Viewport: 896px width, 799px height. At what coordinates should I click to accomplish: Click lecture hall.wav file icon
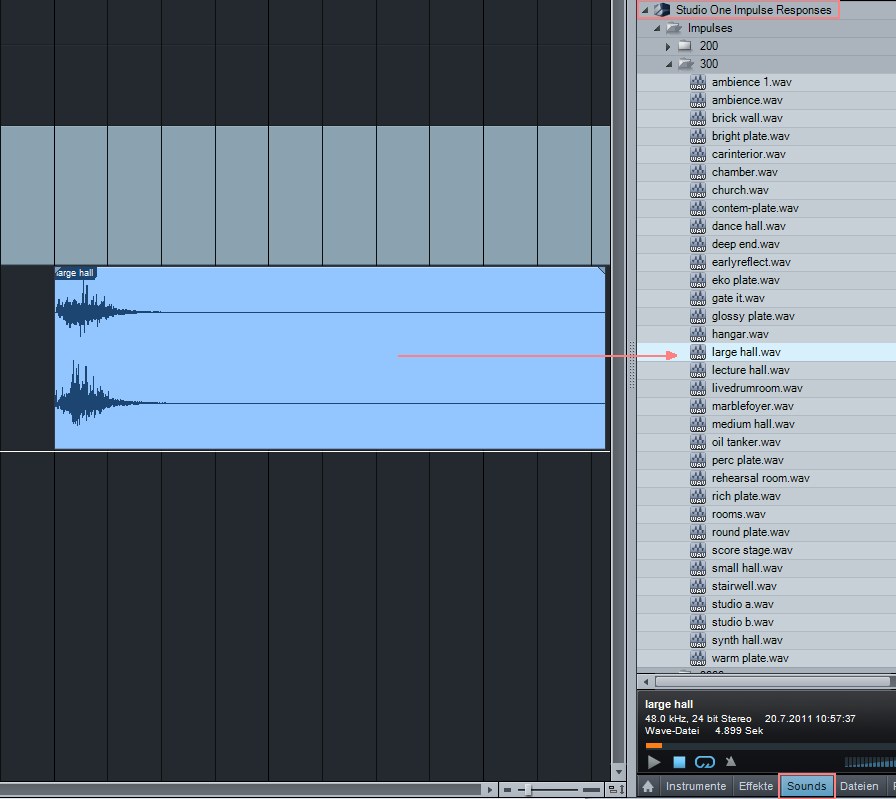point(698,370)
